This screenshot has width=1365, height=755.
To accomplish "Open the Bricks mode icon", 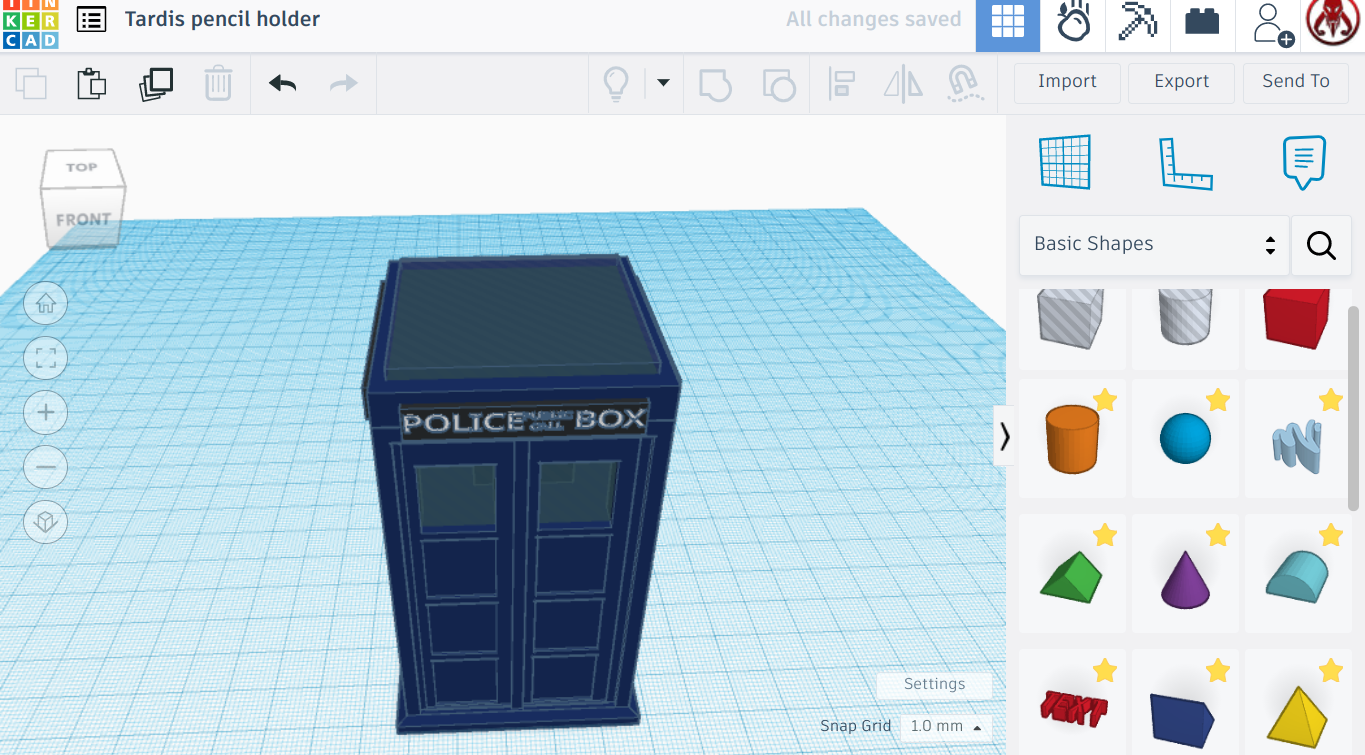I will (x=1202, y=22).
